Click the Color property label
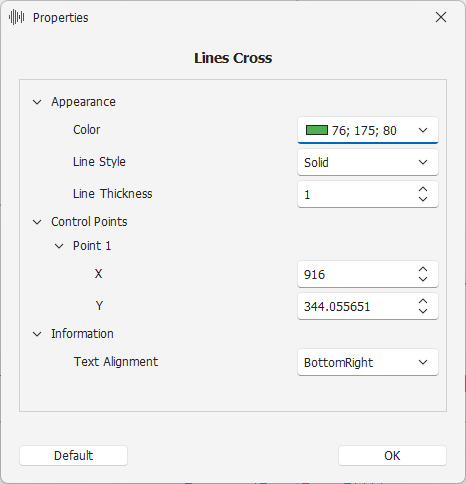The width and height of the screenshot is (466, 484). click(x=86, y=130)
